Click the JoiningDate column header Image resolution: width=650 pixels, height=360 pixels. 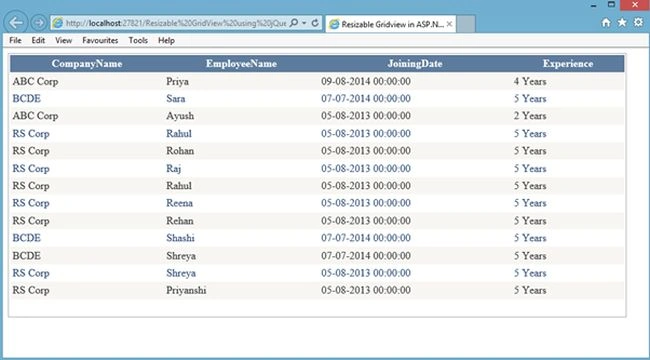(415, 64)
